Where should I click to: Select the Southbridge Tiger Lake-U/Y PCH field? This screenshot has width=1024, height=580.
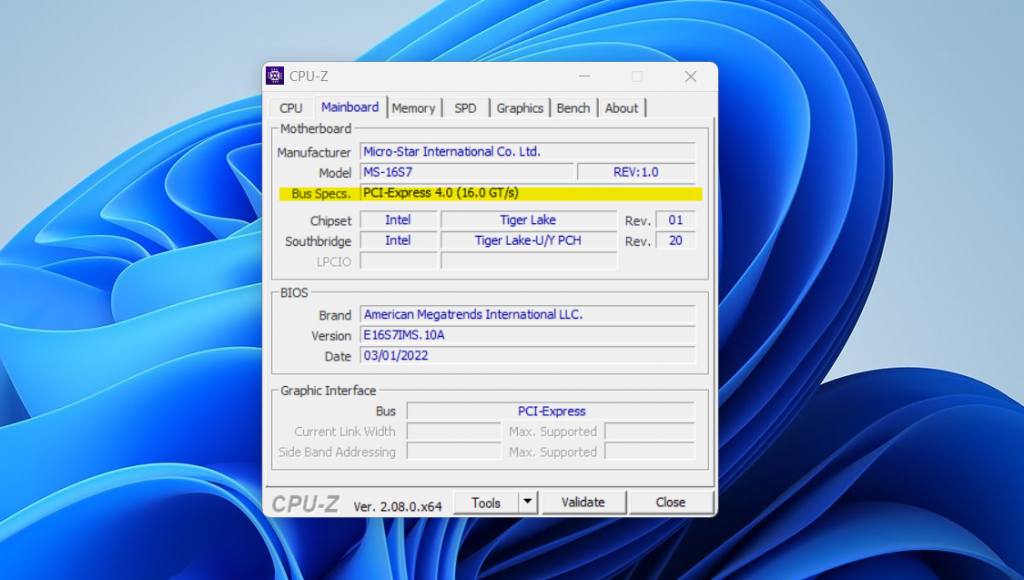click(528, 241)
